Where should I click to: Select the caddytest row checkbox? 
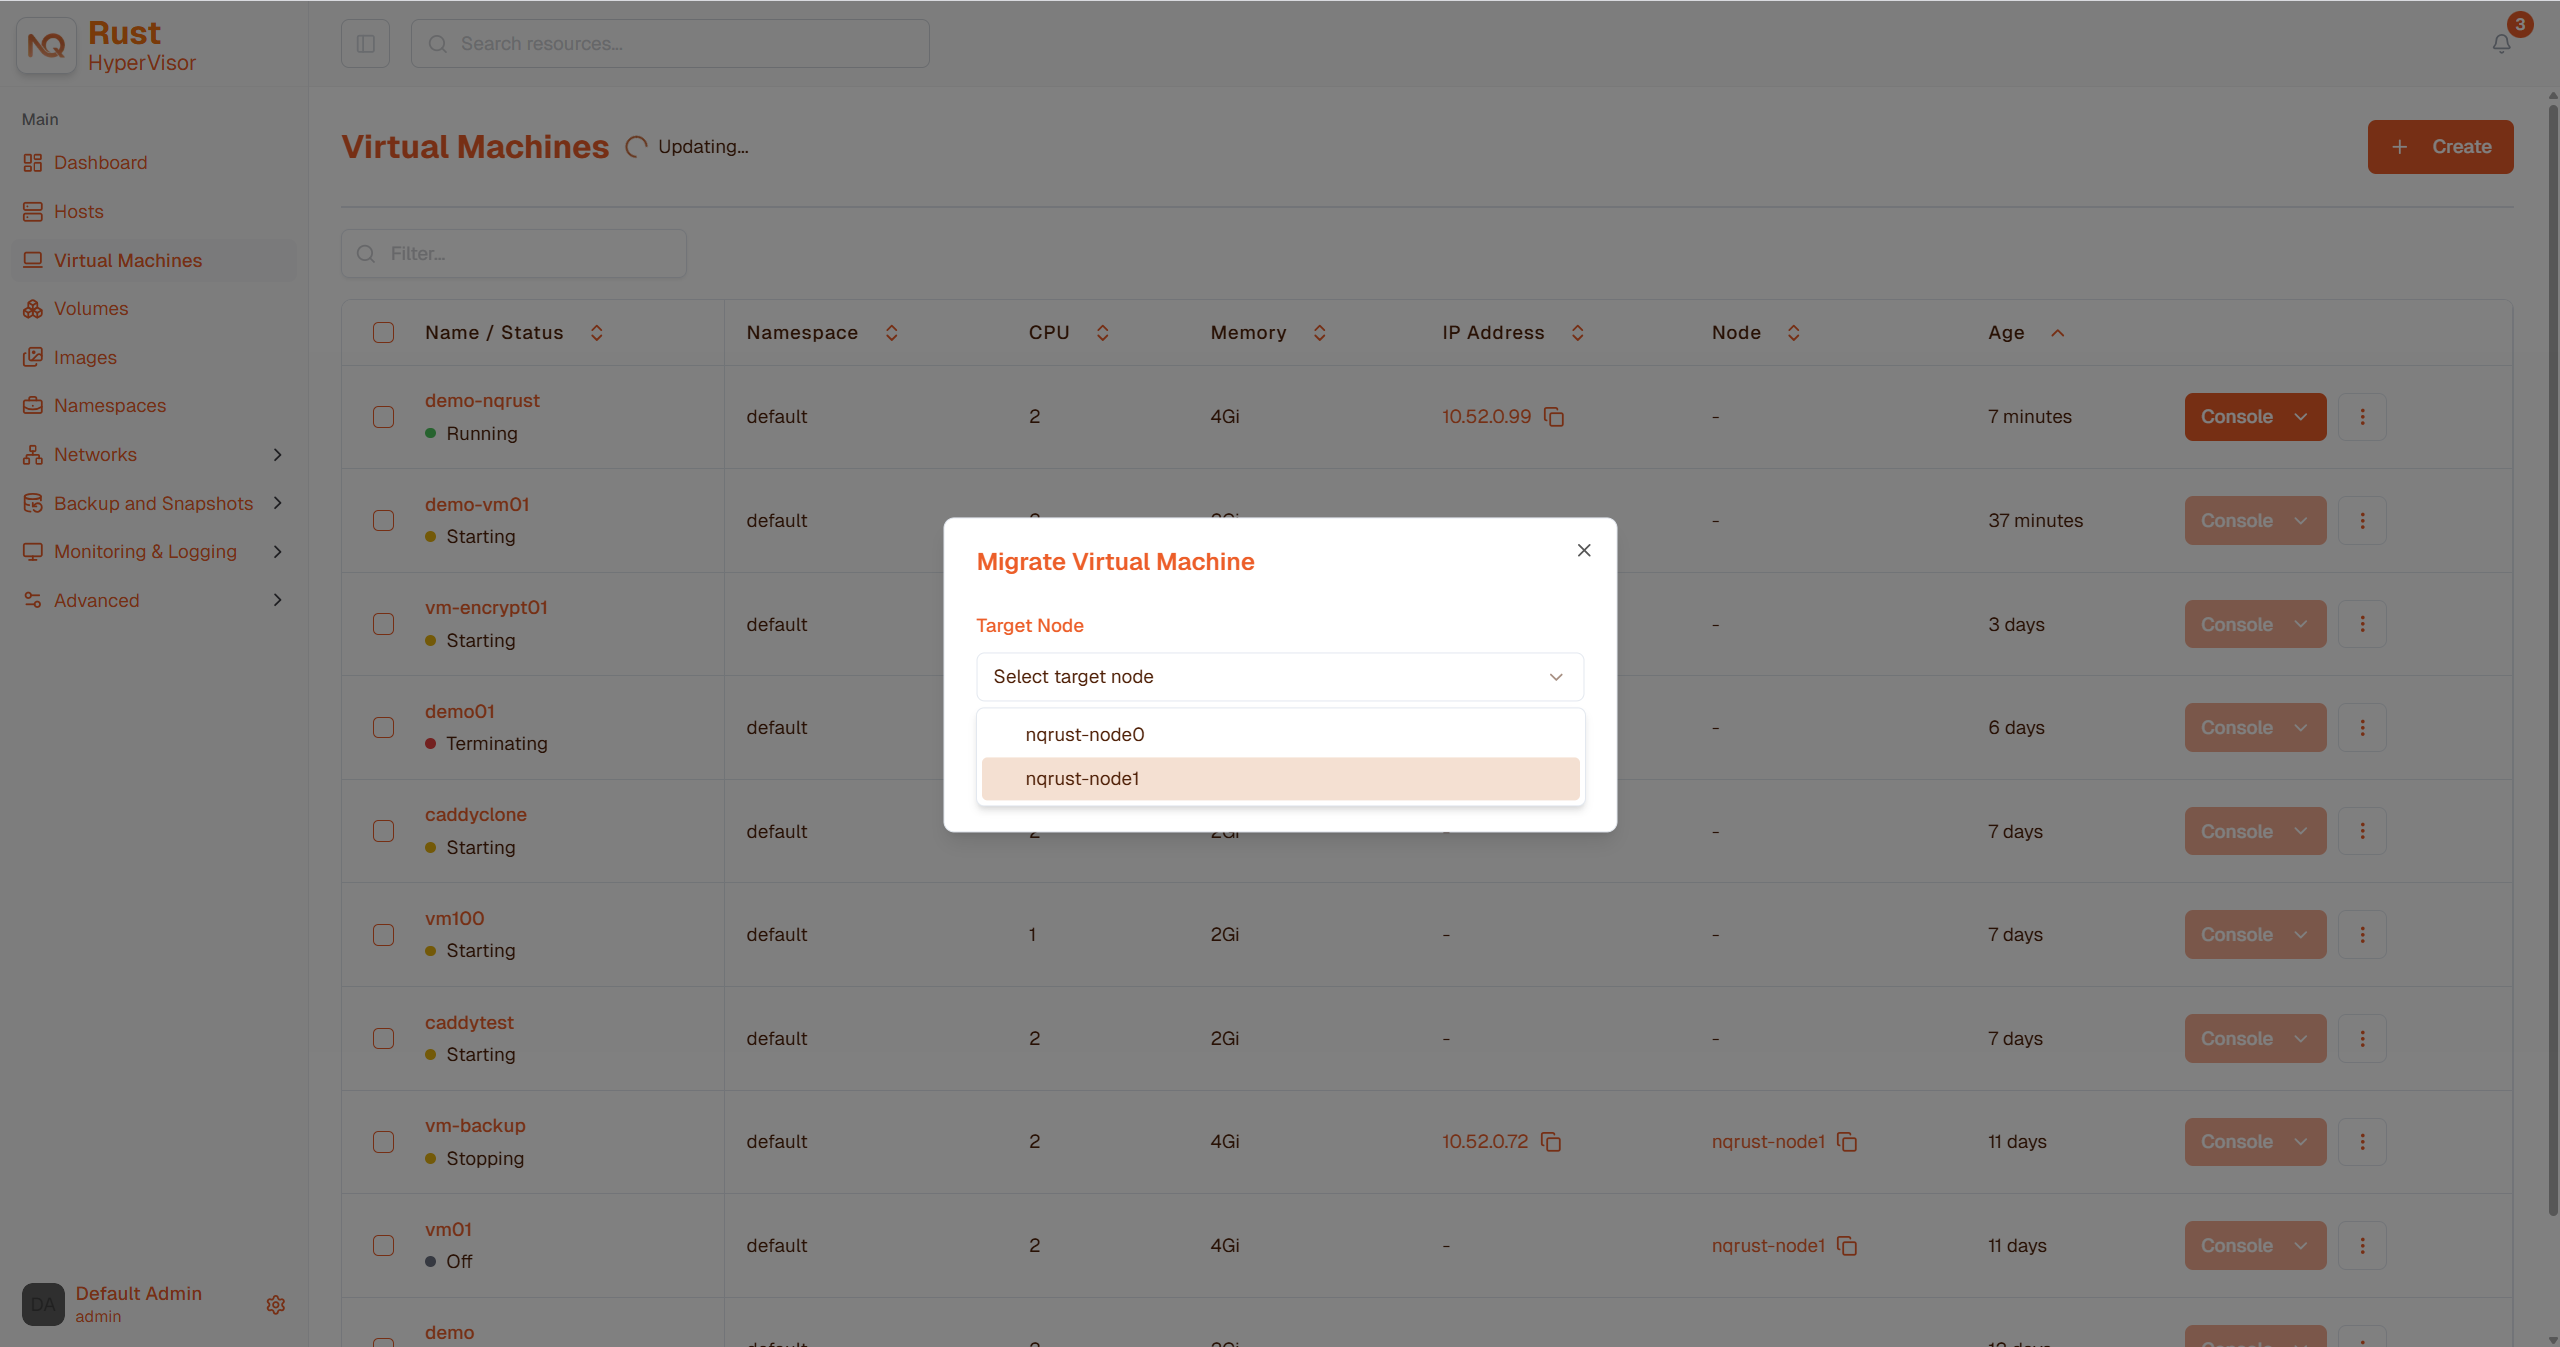coord(384,1039)
